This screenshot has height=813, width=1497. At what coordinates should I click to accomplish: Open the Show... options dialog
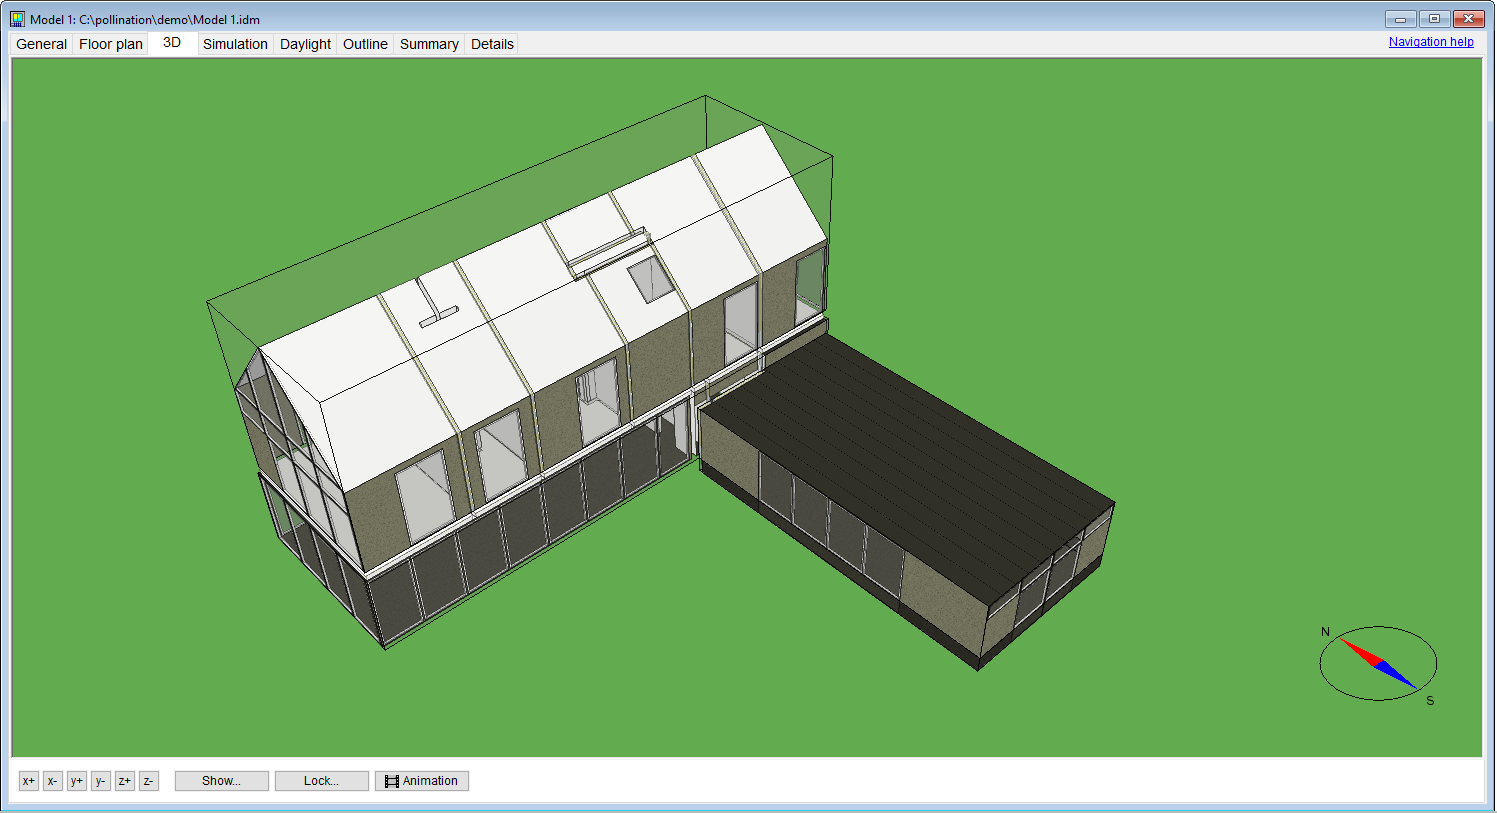coord(221,781)
